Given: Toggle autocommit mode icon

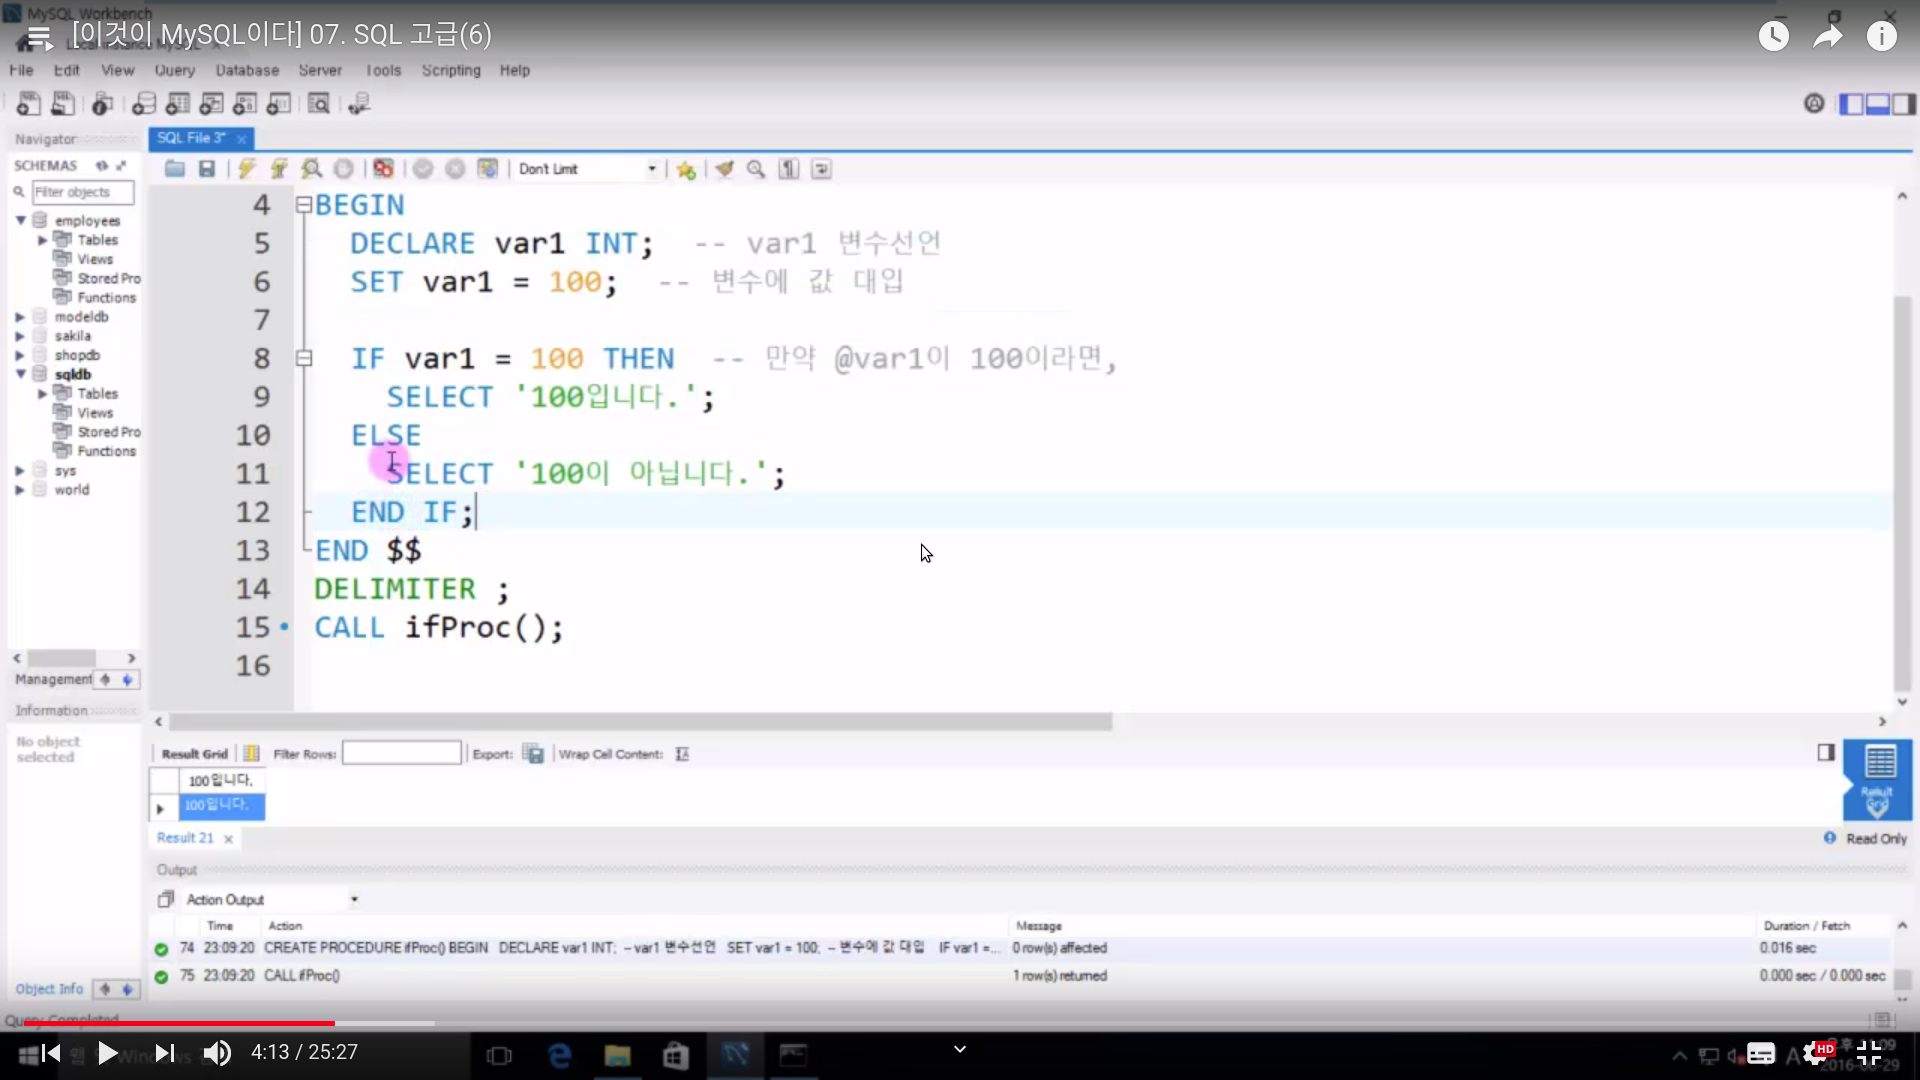Looking at the screenshot, I should [x=487, y=169].
